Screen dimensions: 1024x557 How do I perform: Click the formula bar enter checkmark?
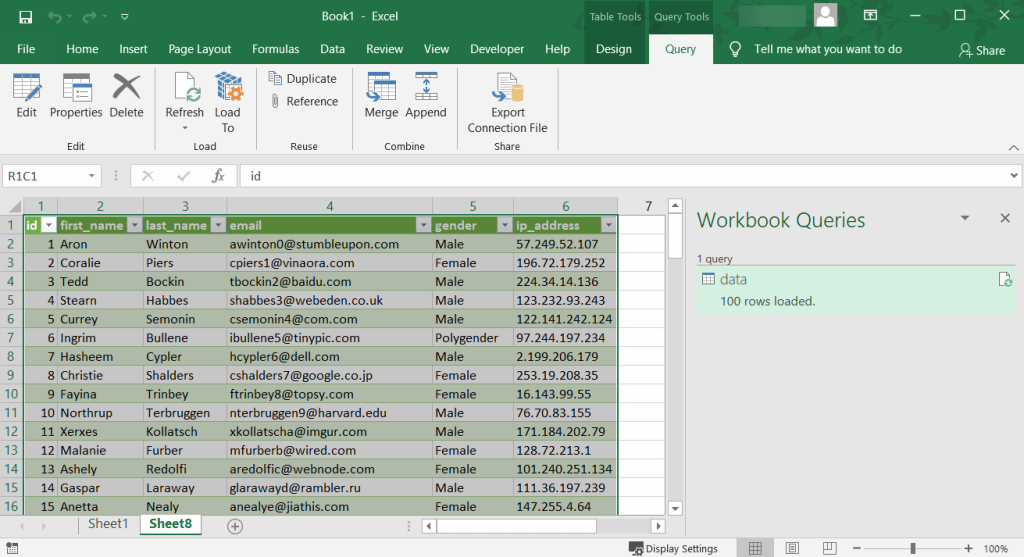pyautogui.click(x=184, y=176)
